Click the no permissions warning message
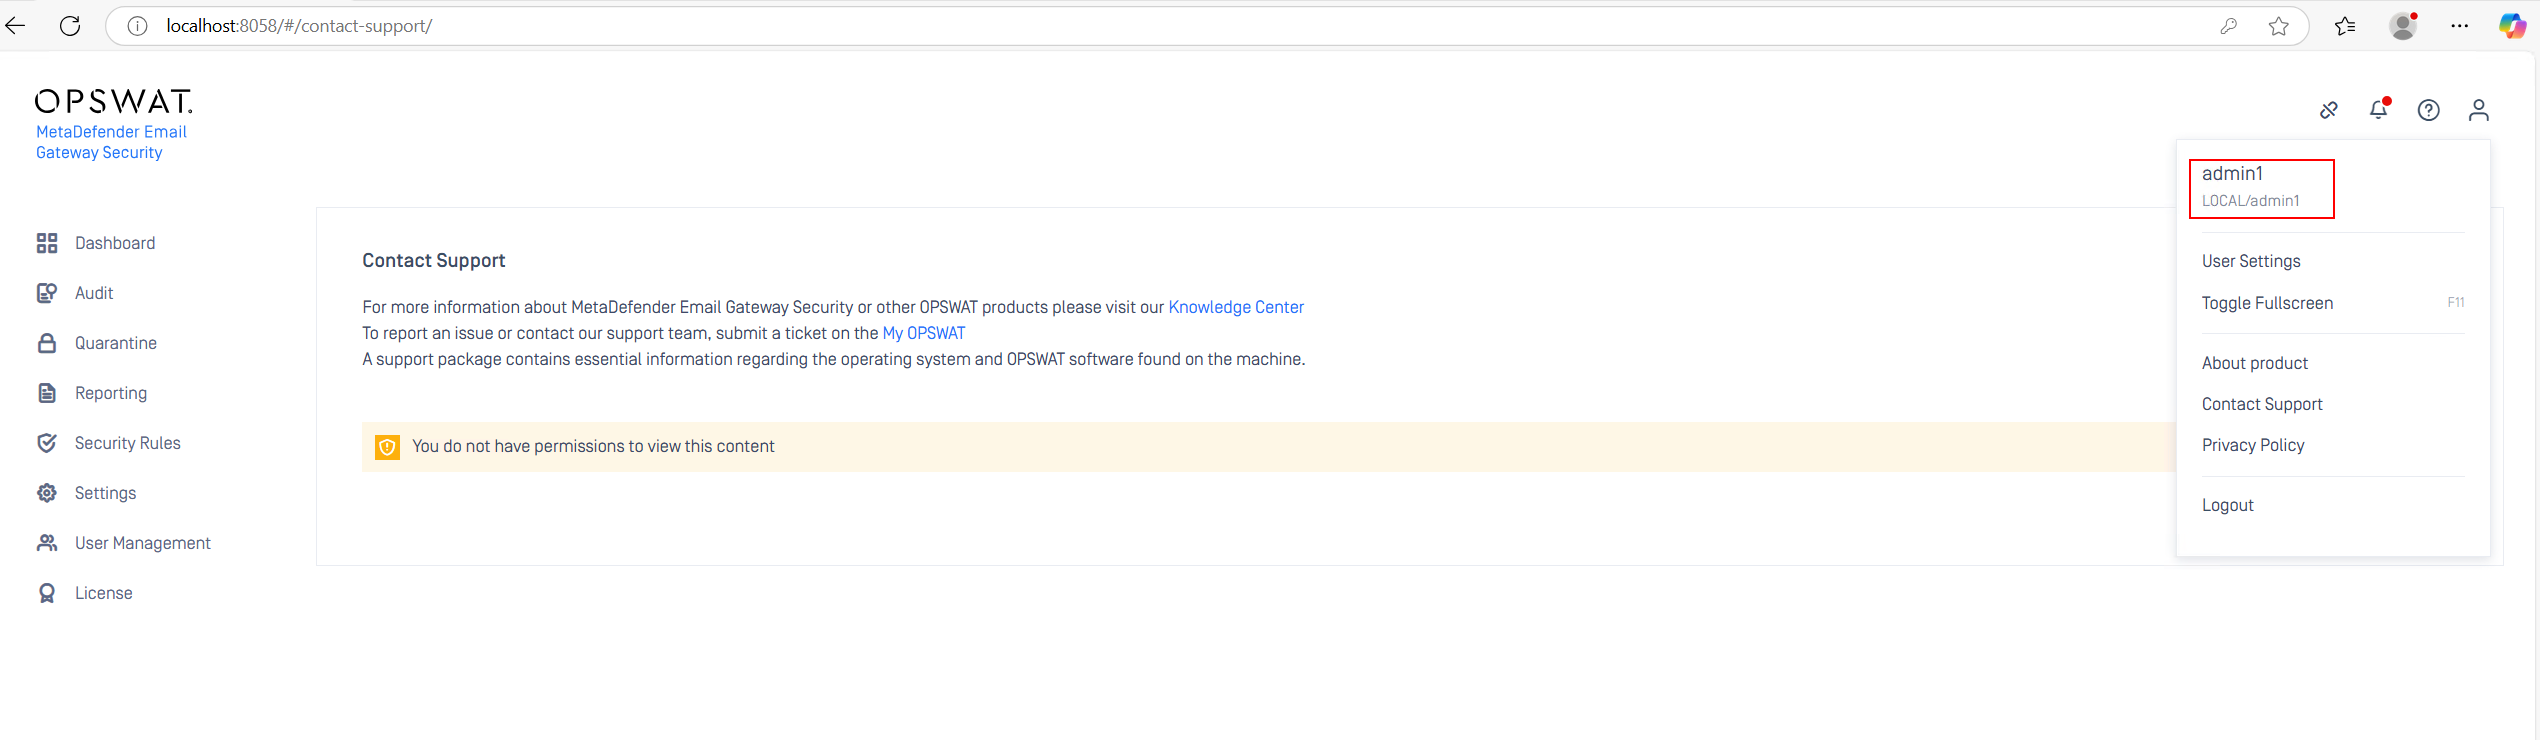2540x740 pixels. coord(593,447)
